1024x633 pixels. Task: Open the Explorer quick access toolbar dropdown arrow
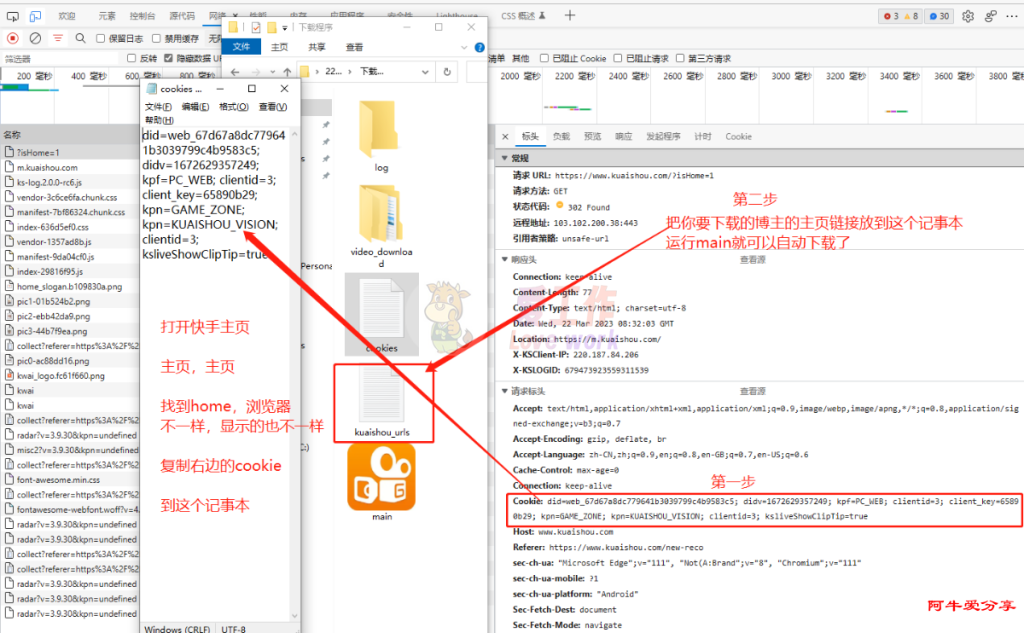tap(285, 27)
